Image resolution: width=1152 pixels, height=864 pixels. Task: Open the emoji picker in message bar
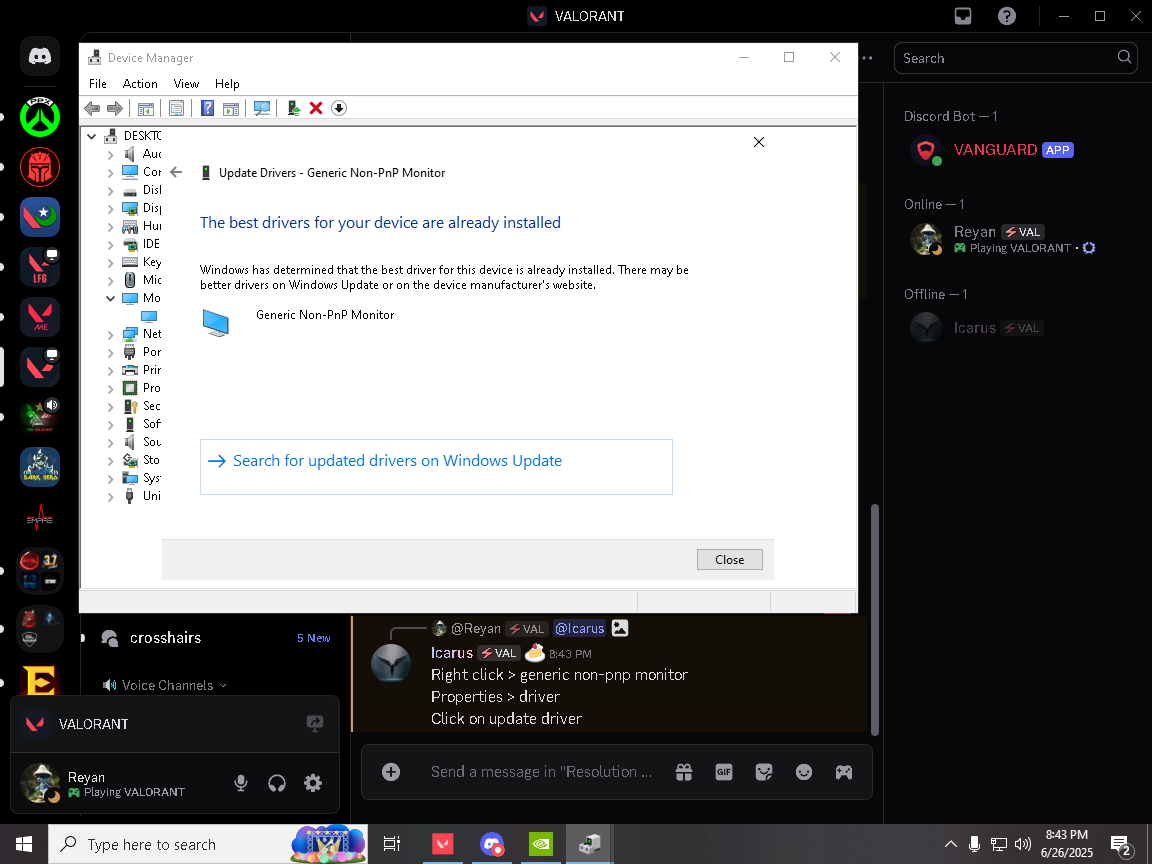804,772
